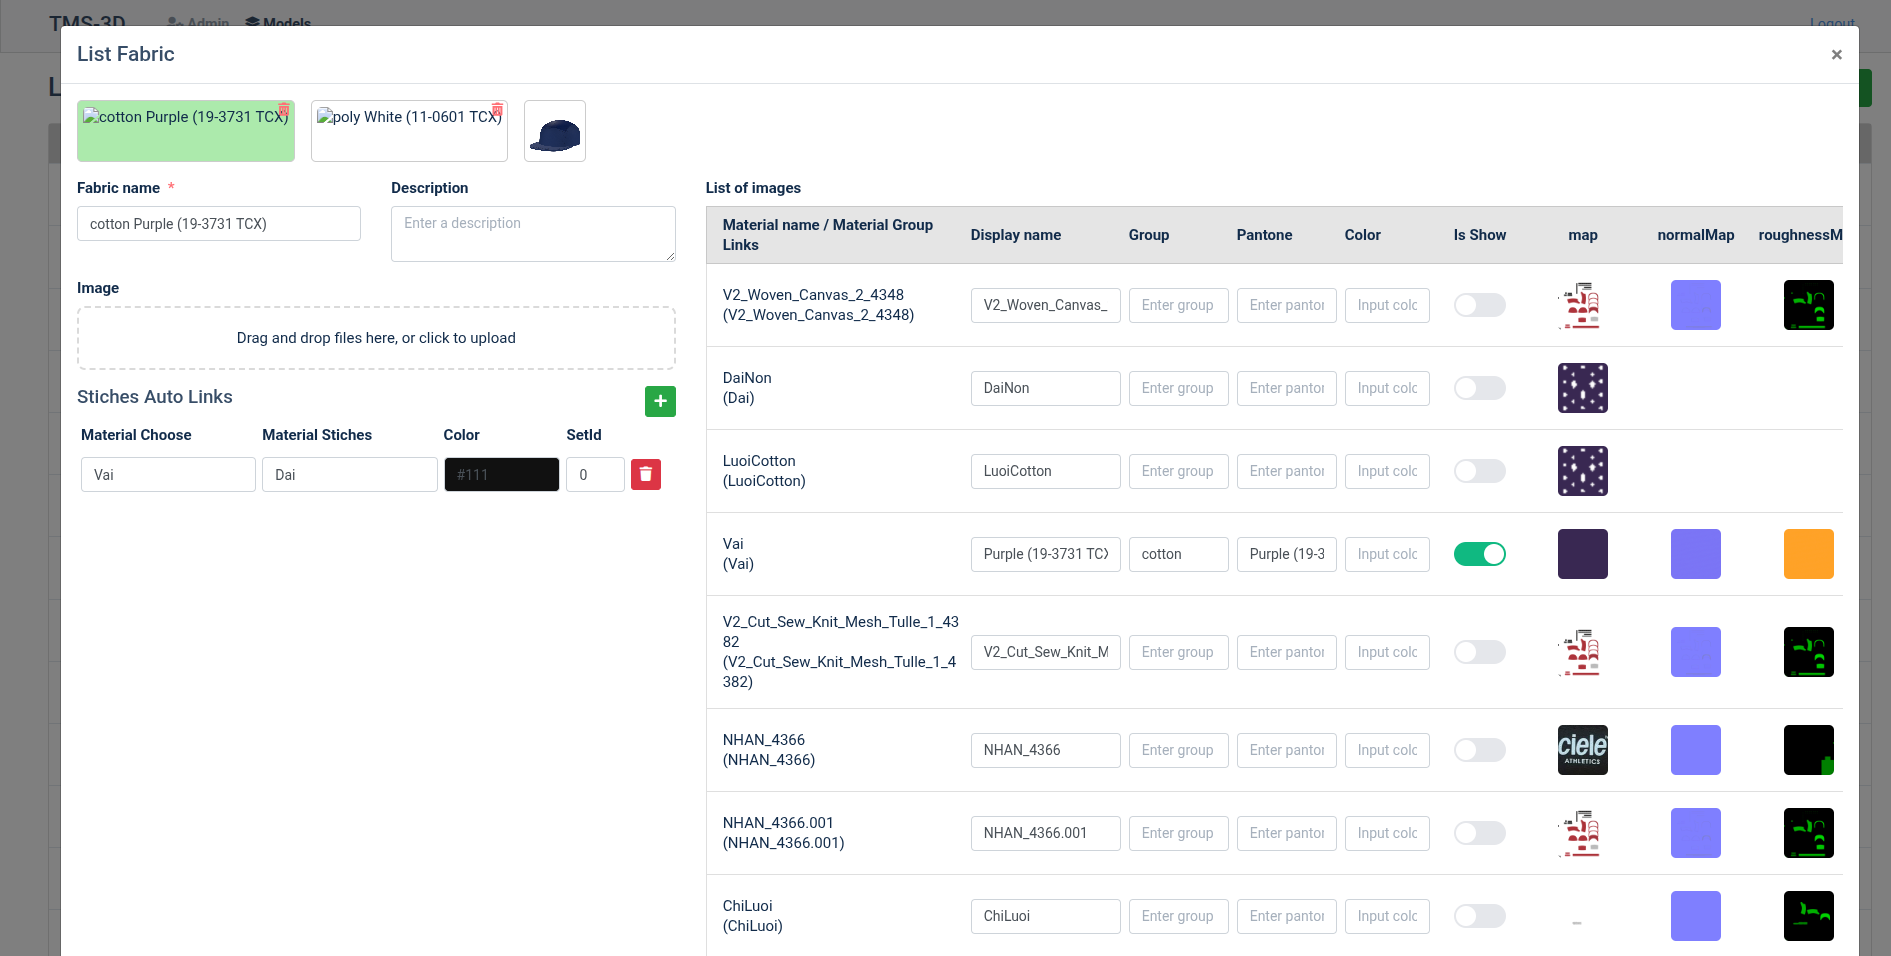Viewport: 1891px width, 956px height.
Task: Select the blue cap model thumbnail
Action: point(555,131)
